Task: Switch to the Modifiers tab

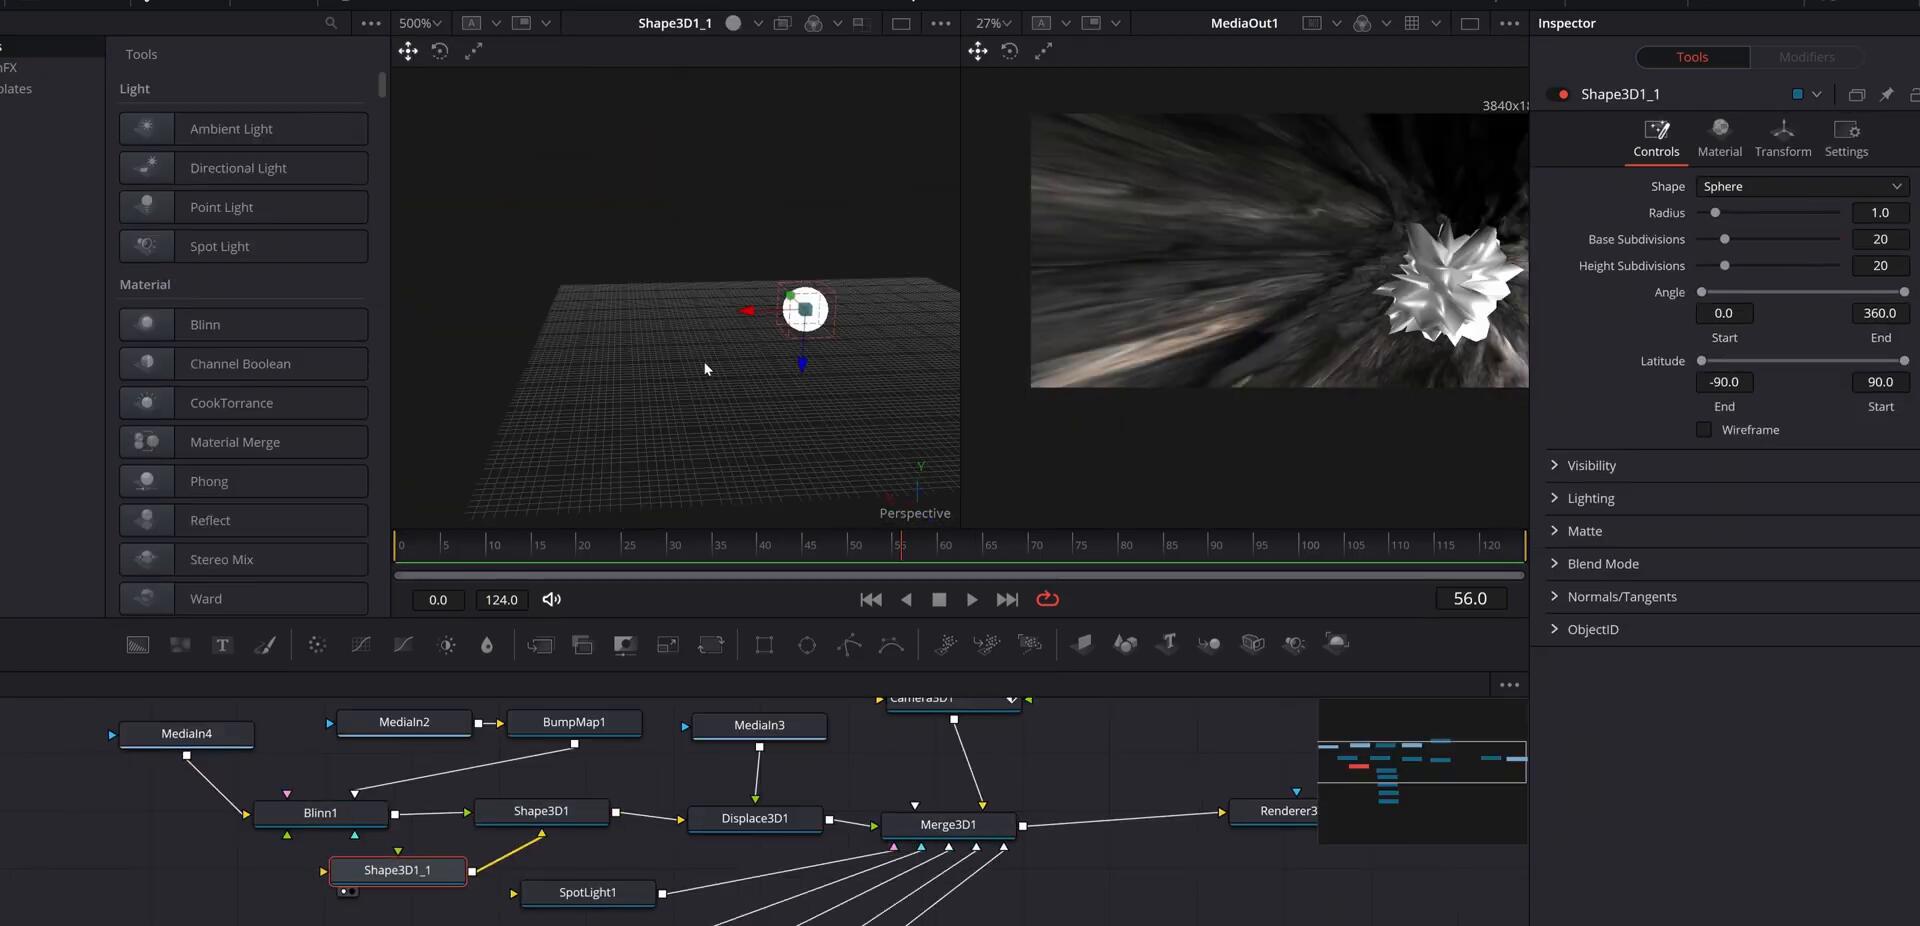Action: tap(1806, 57)
